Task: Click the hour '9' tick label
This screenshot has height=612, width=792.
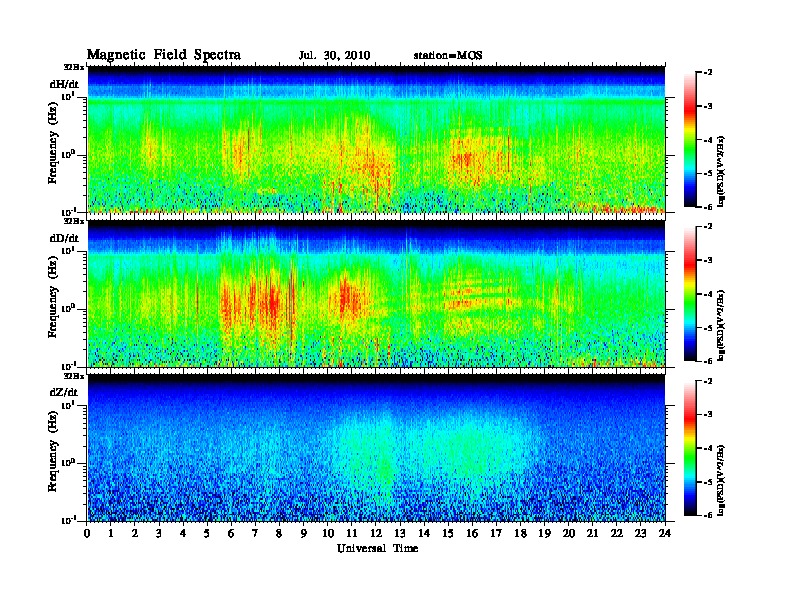Action: point(304,533)
